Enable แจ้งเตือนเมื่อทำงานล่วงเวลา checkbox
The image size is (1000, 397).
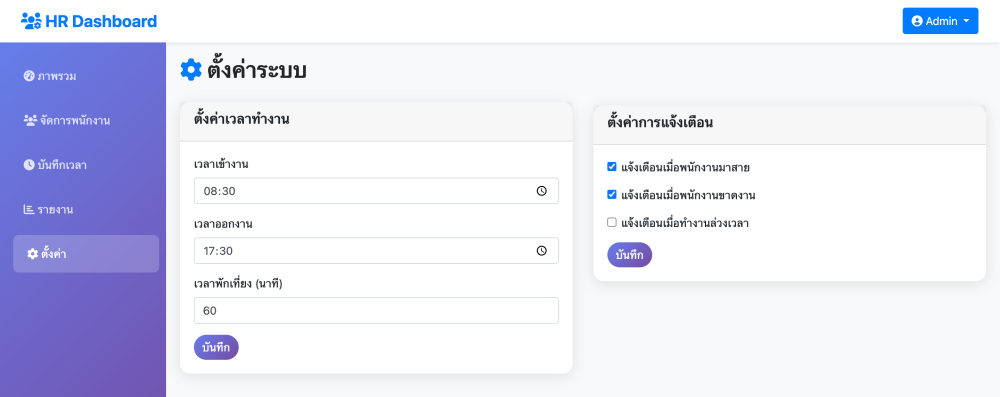(612, 223)
